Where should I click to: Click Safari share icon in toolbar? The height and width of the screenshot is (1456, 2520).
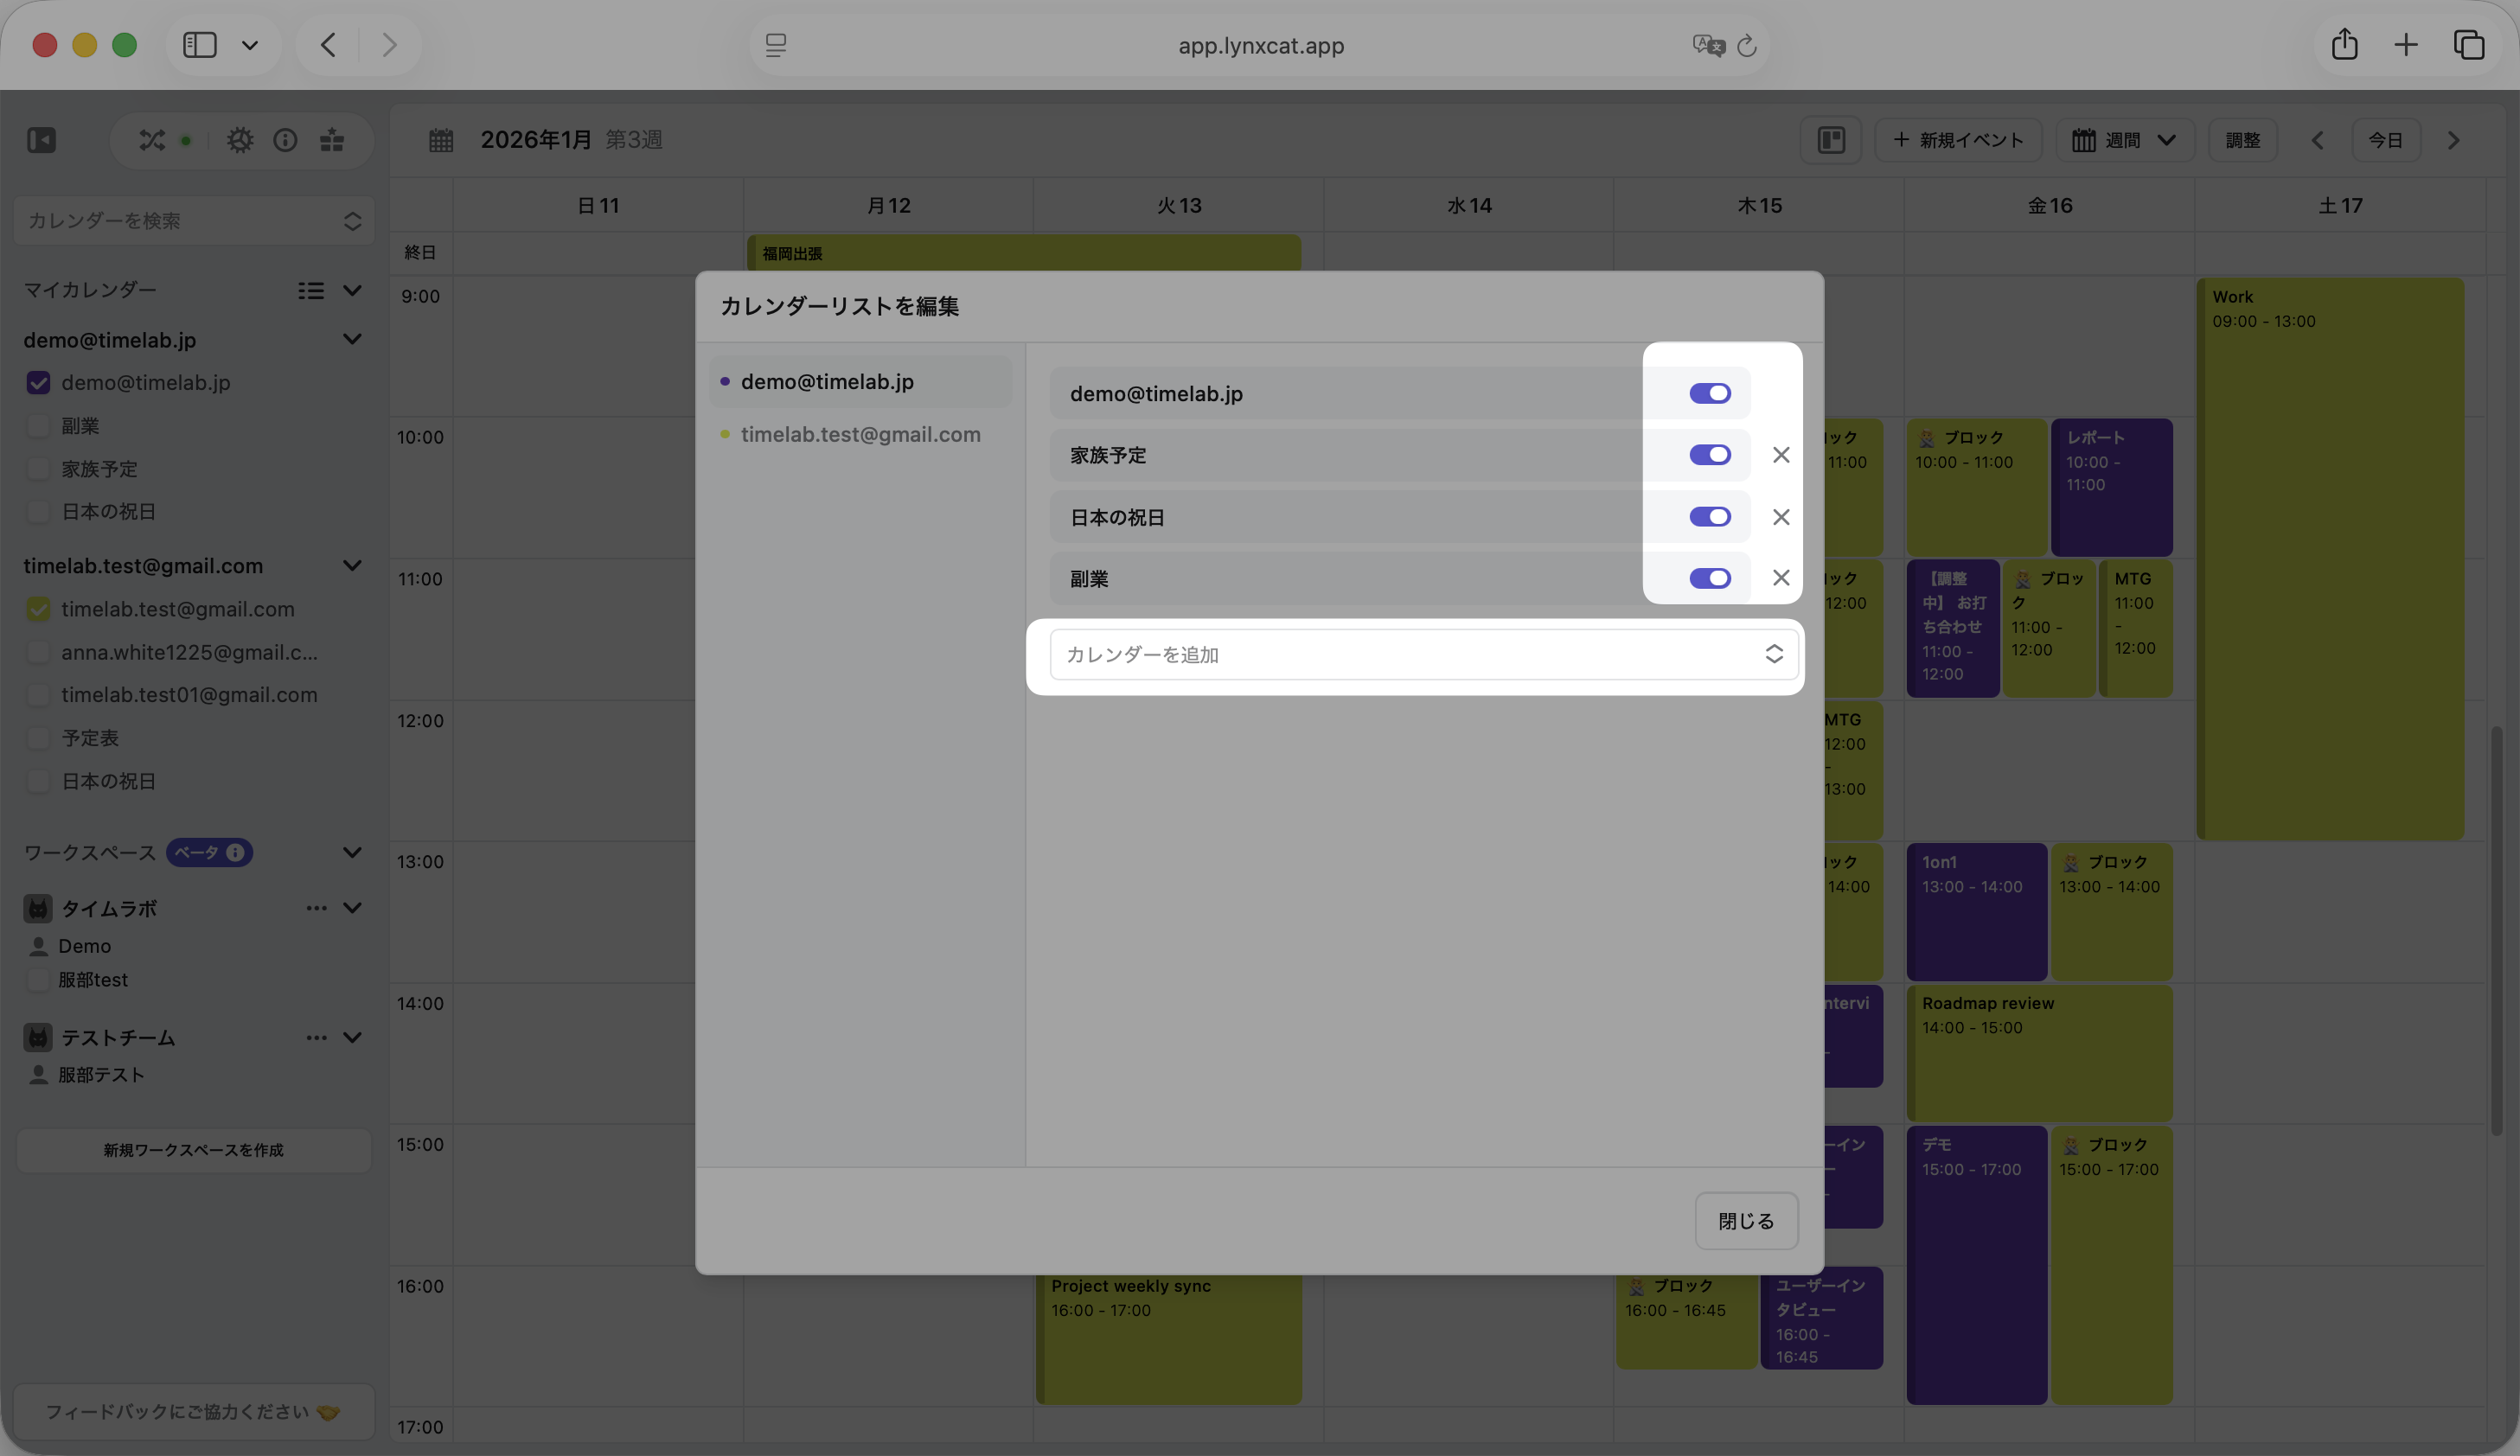coord(2344,45)
